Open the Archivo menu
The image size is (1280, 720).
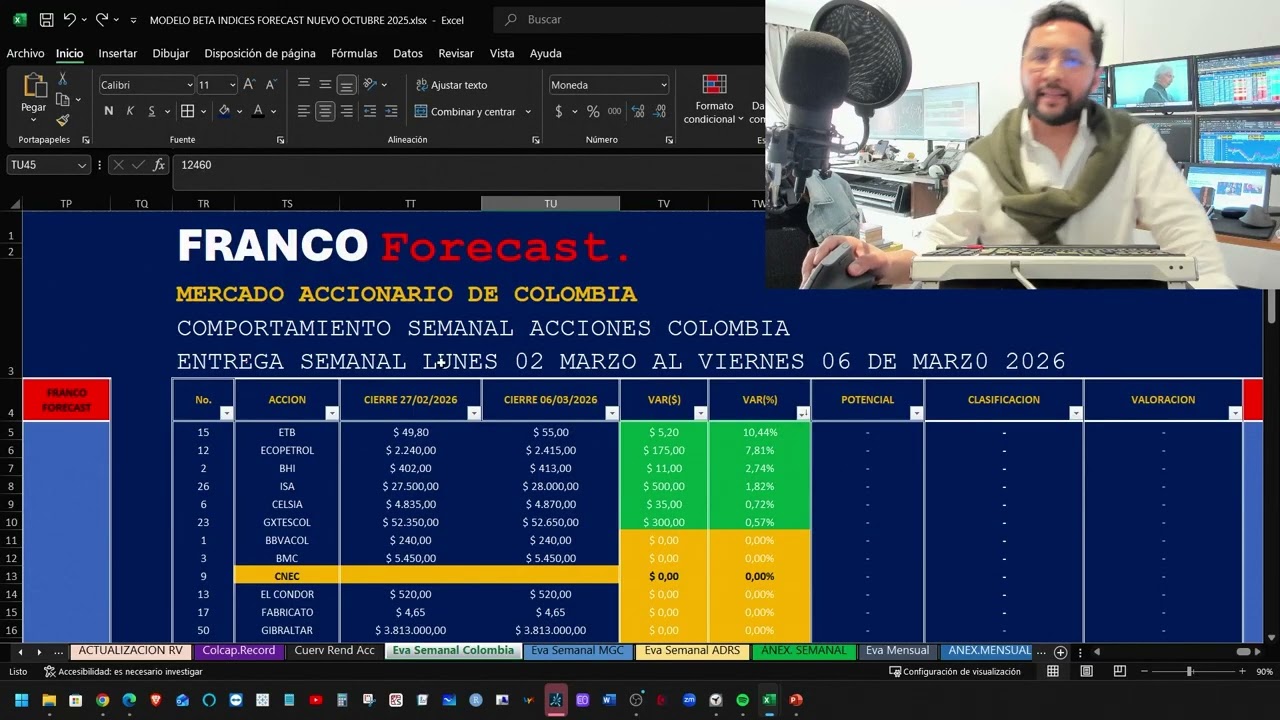click(25, 53)
